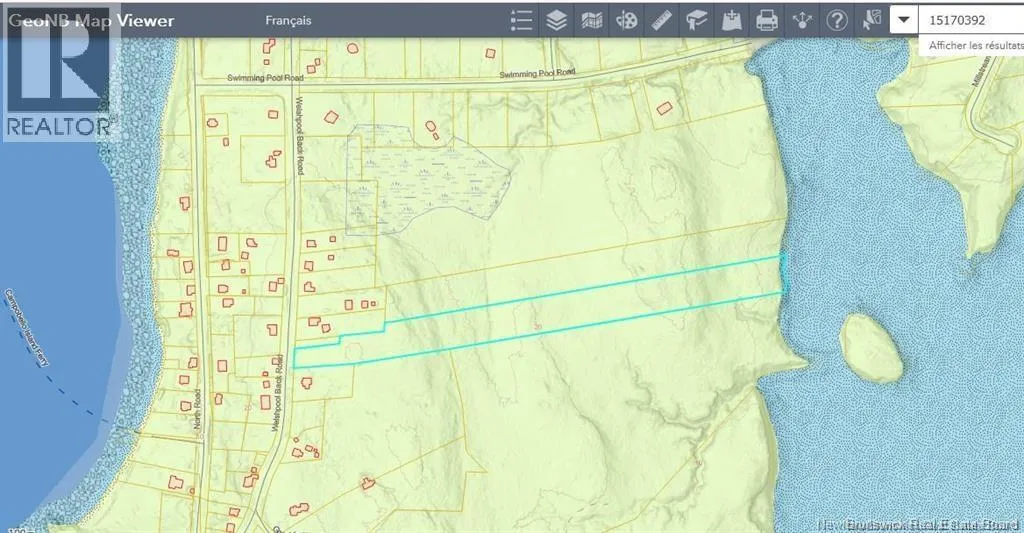Print the current map

tap(767, 20)
